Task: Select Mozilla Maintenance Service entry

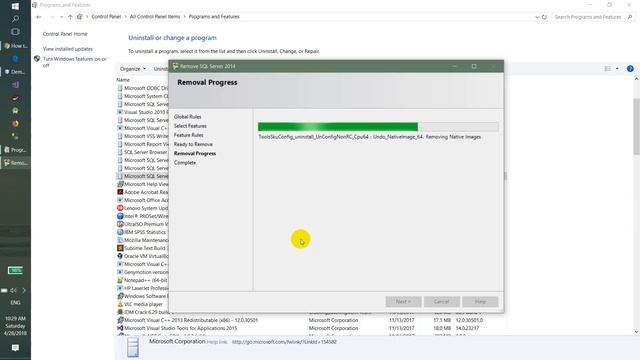Action: [x=142, y=240]
